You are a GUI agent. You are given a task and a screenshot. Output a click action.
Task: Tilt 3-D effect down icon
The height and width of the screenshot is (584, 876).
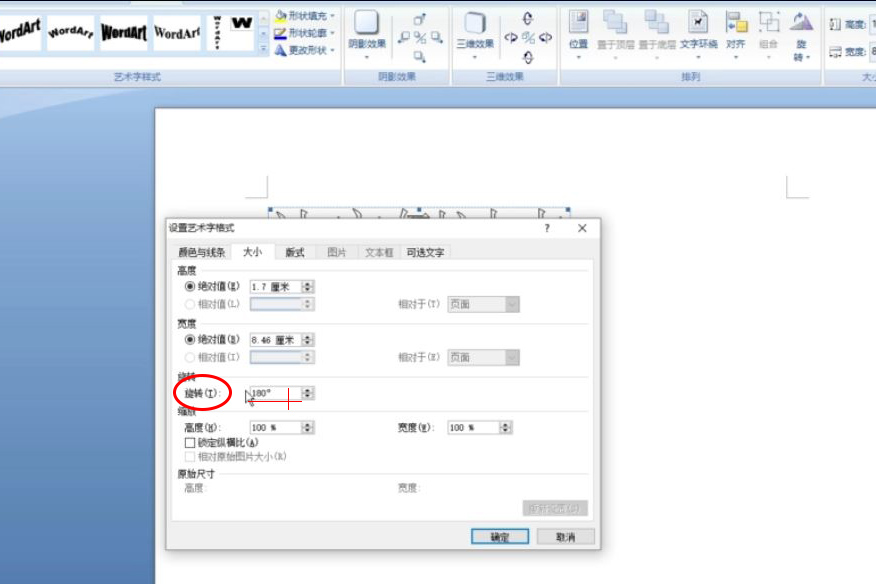click(x=528, y=57)
